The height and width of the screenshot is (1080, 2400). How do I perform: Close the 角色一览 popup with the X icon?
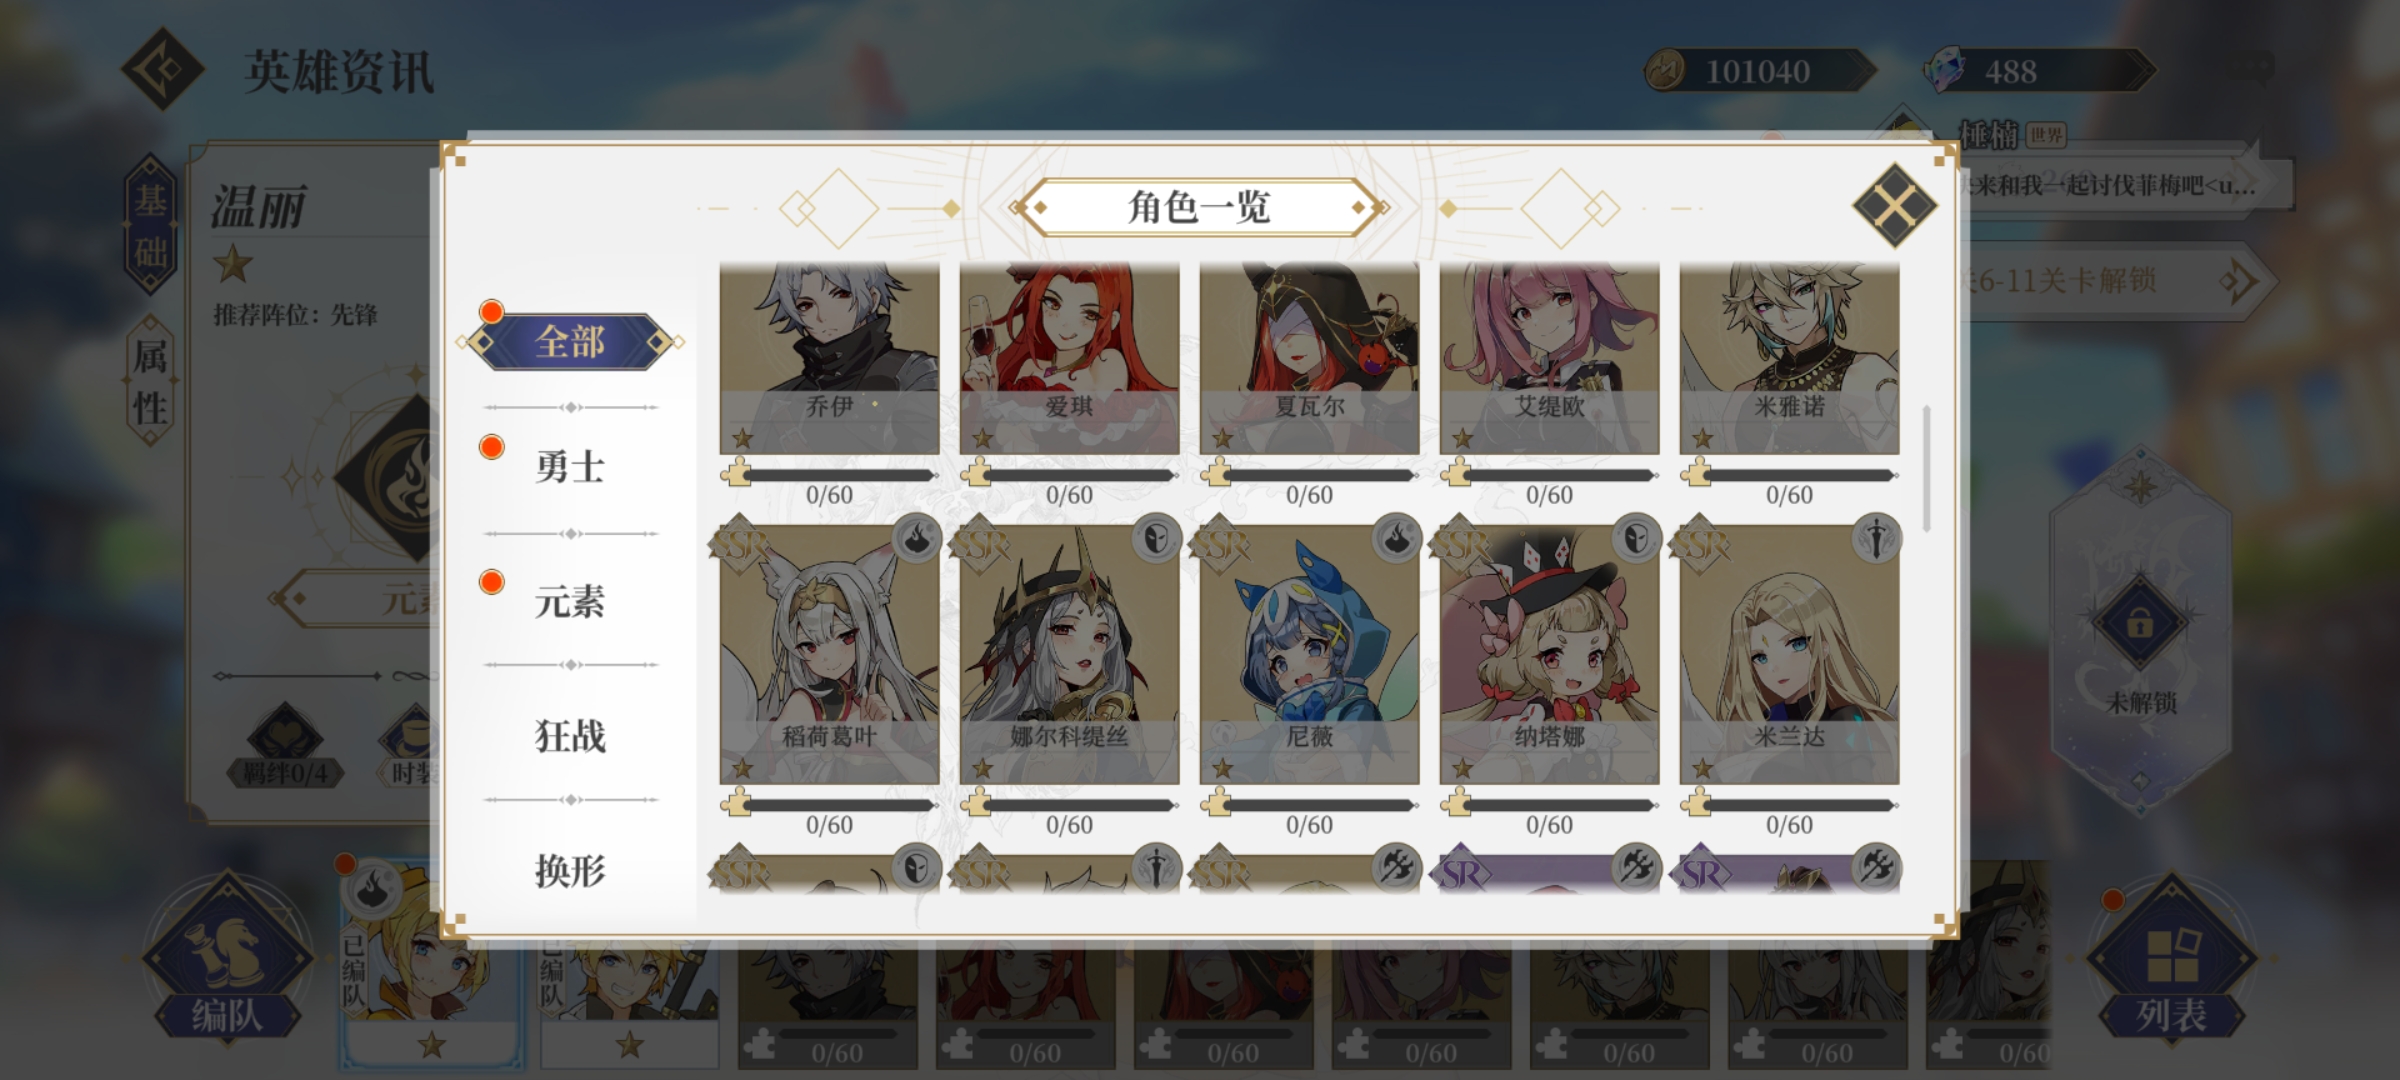click(1894, 206)
